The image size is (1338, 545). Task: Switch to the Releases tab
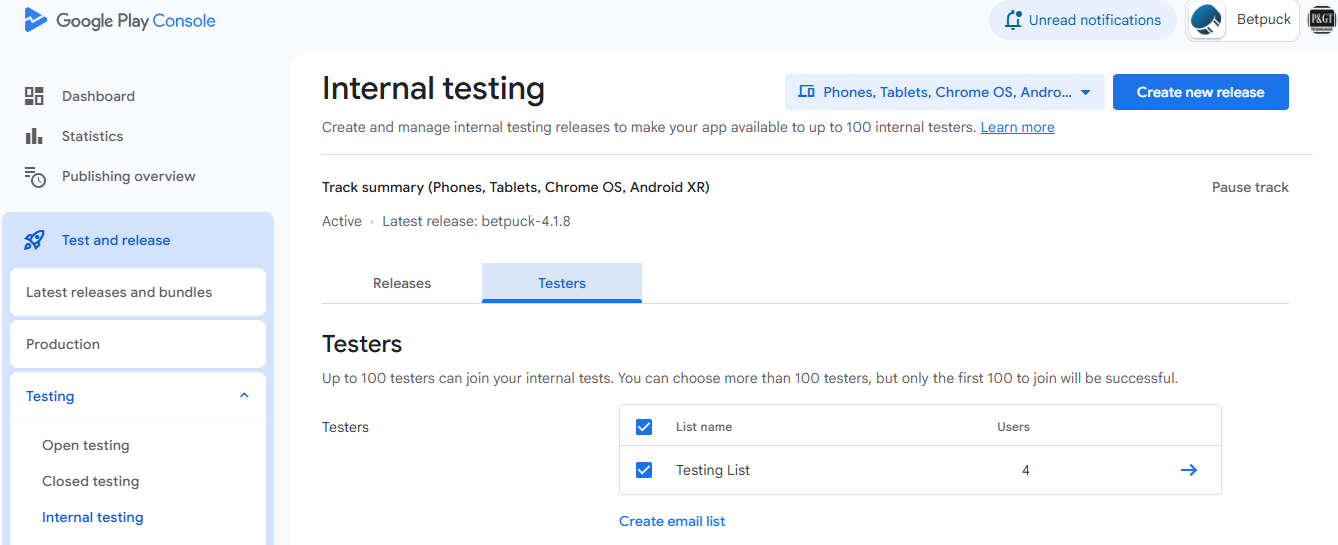tap(402, 283)
